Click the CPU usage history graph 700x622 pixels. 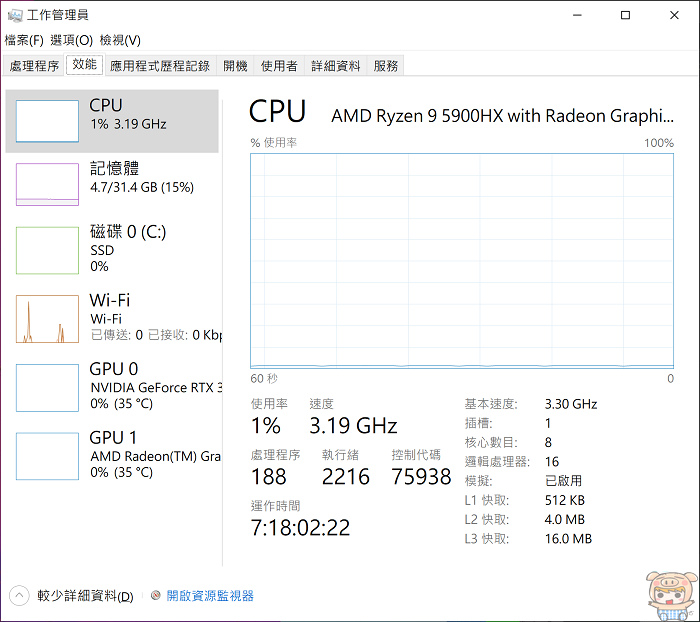coord(462,260)
